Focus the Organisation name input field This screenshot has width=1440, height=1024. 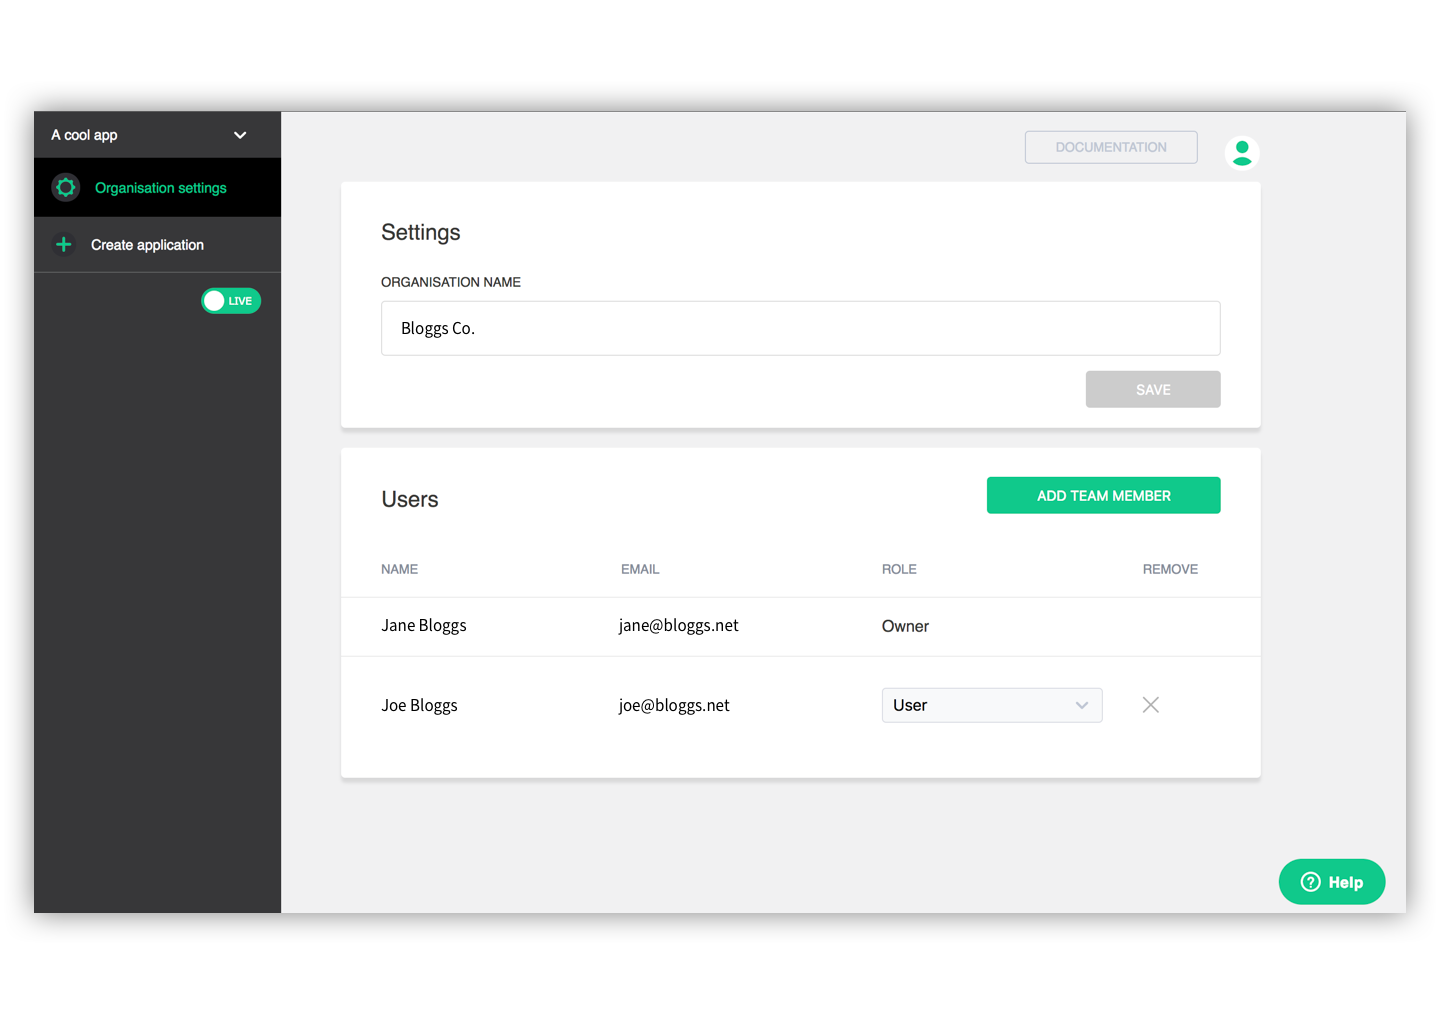coord(800,328)
